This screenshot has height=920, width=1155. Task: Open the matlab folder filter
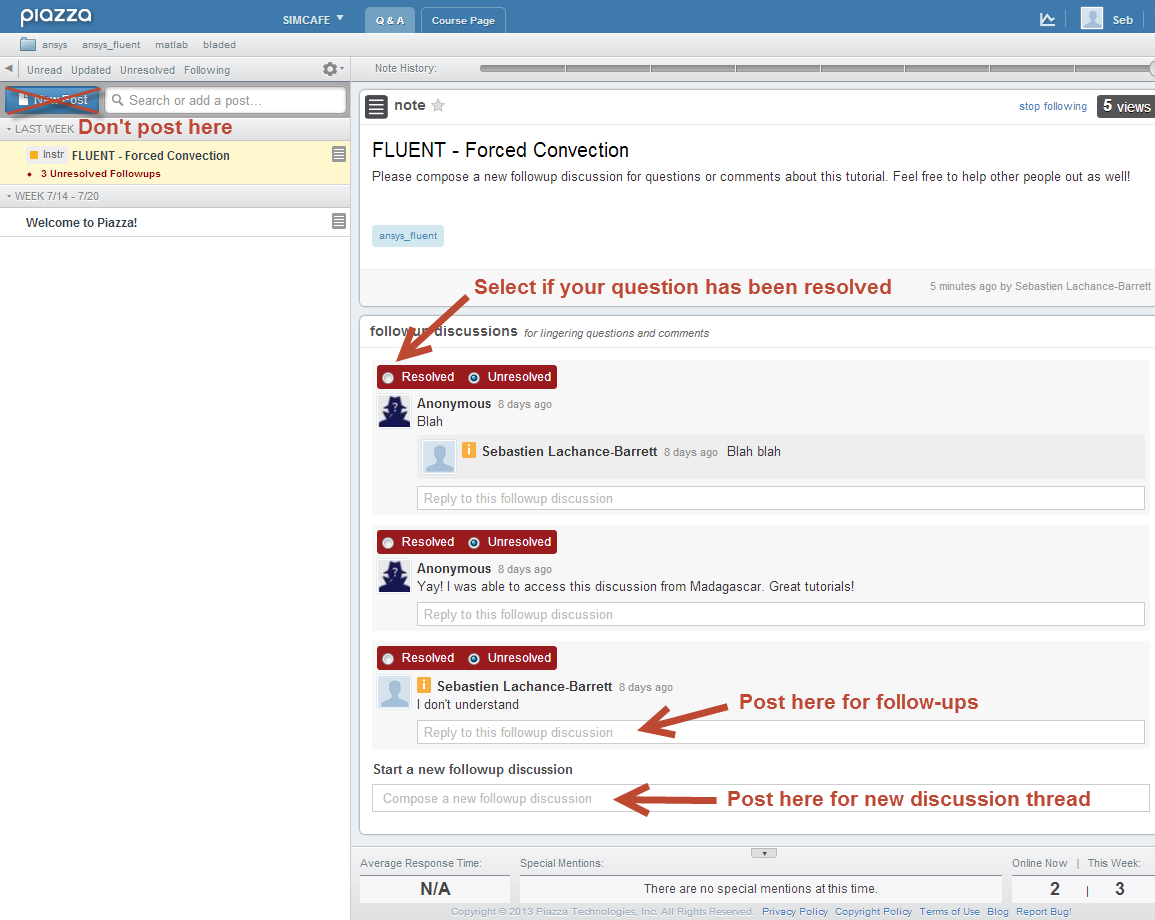(x=171, y=45)
